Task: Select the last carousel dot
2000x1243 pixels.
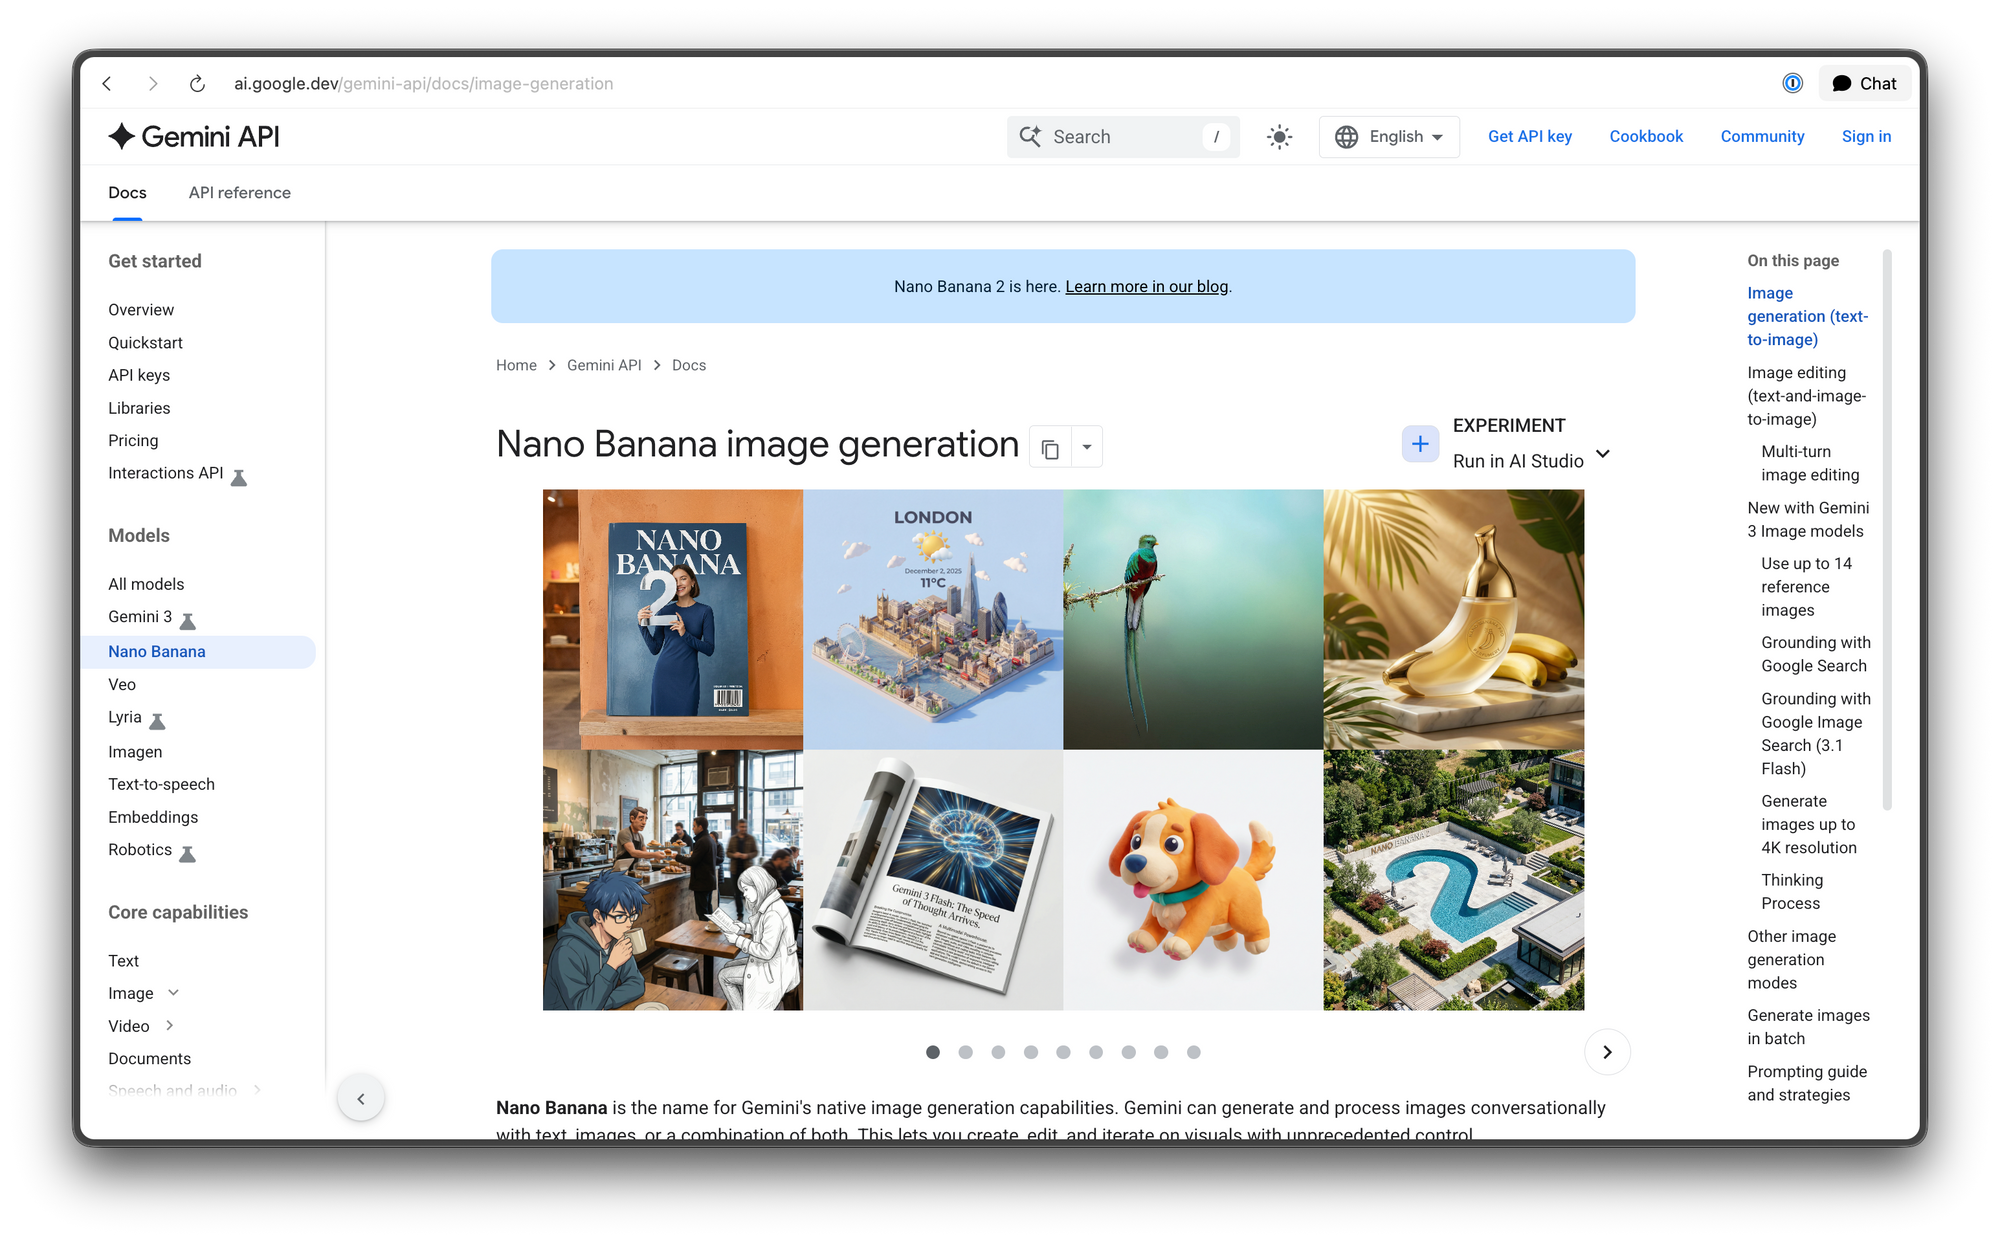Action: pyautogui.click(x=1193, y=1052)
